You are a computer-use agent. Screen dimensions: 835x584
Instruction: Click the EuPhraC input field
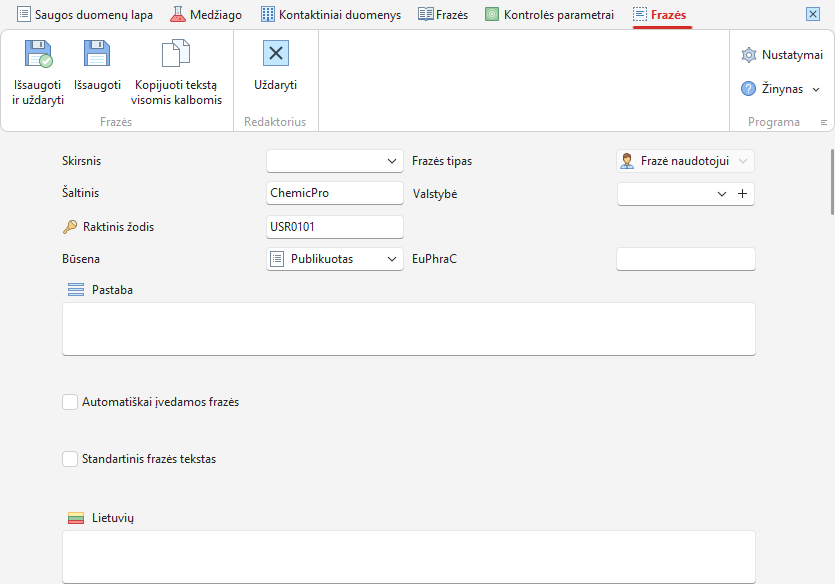coord(686,259)
